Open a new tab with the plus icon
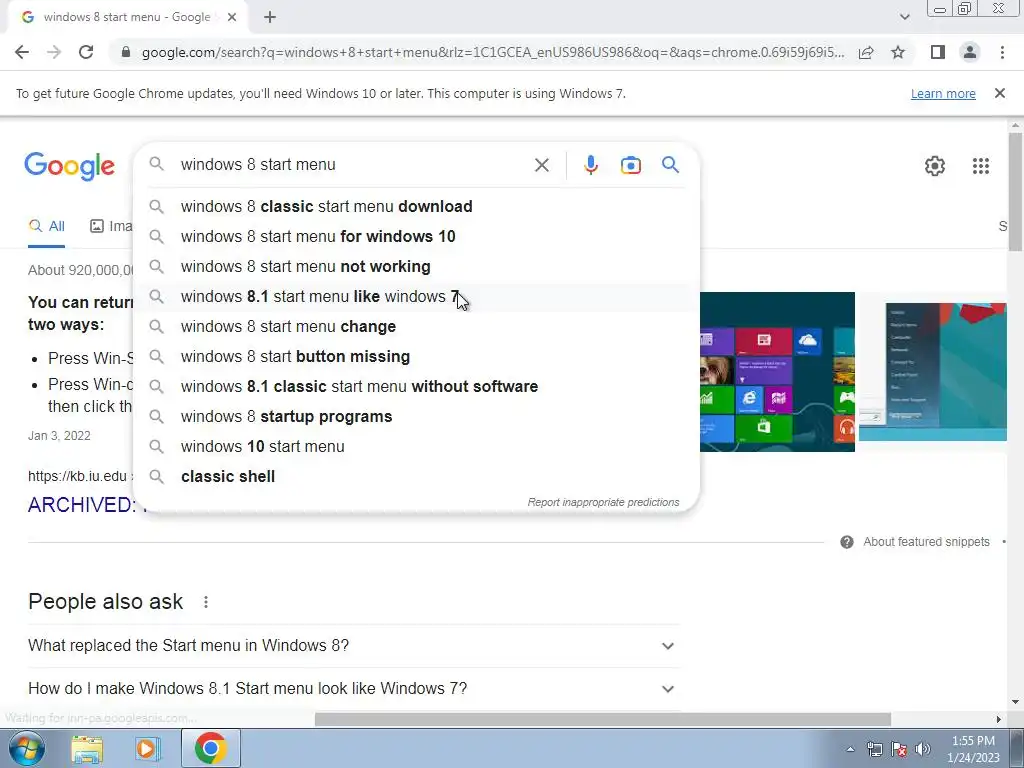Viewport: 1024px width, 768px height. [270, 18]
